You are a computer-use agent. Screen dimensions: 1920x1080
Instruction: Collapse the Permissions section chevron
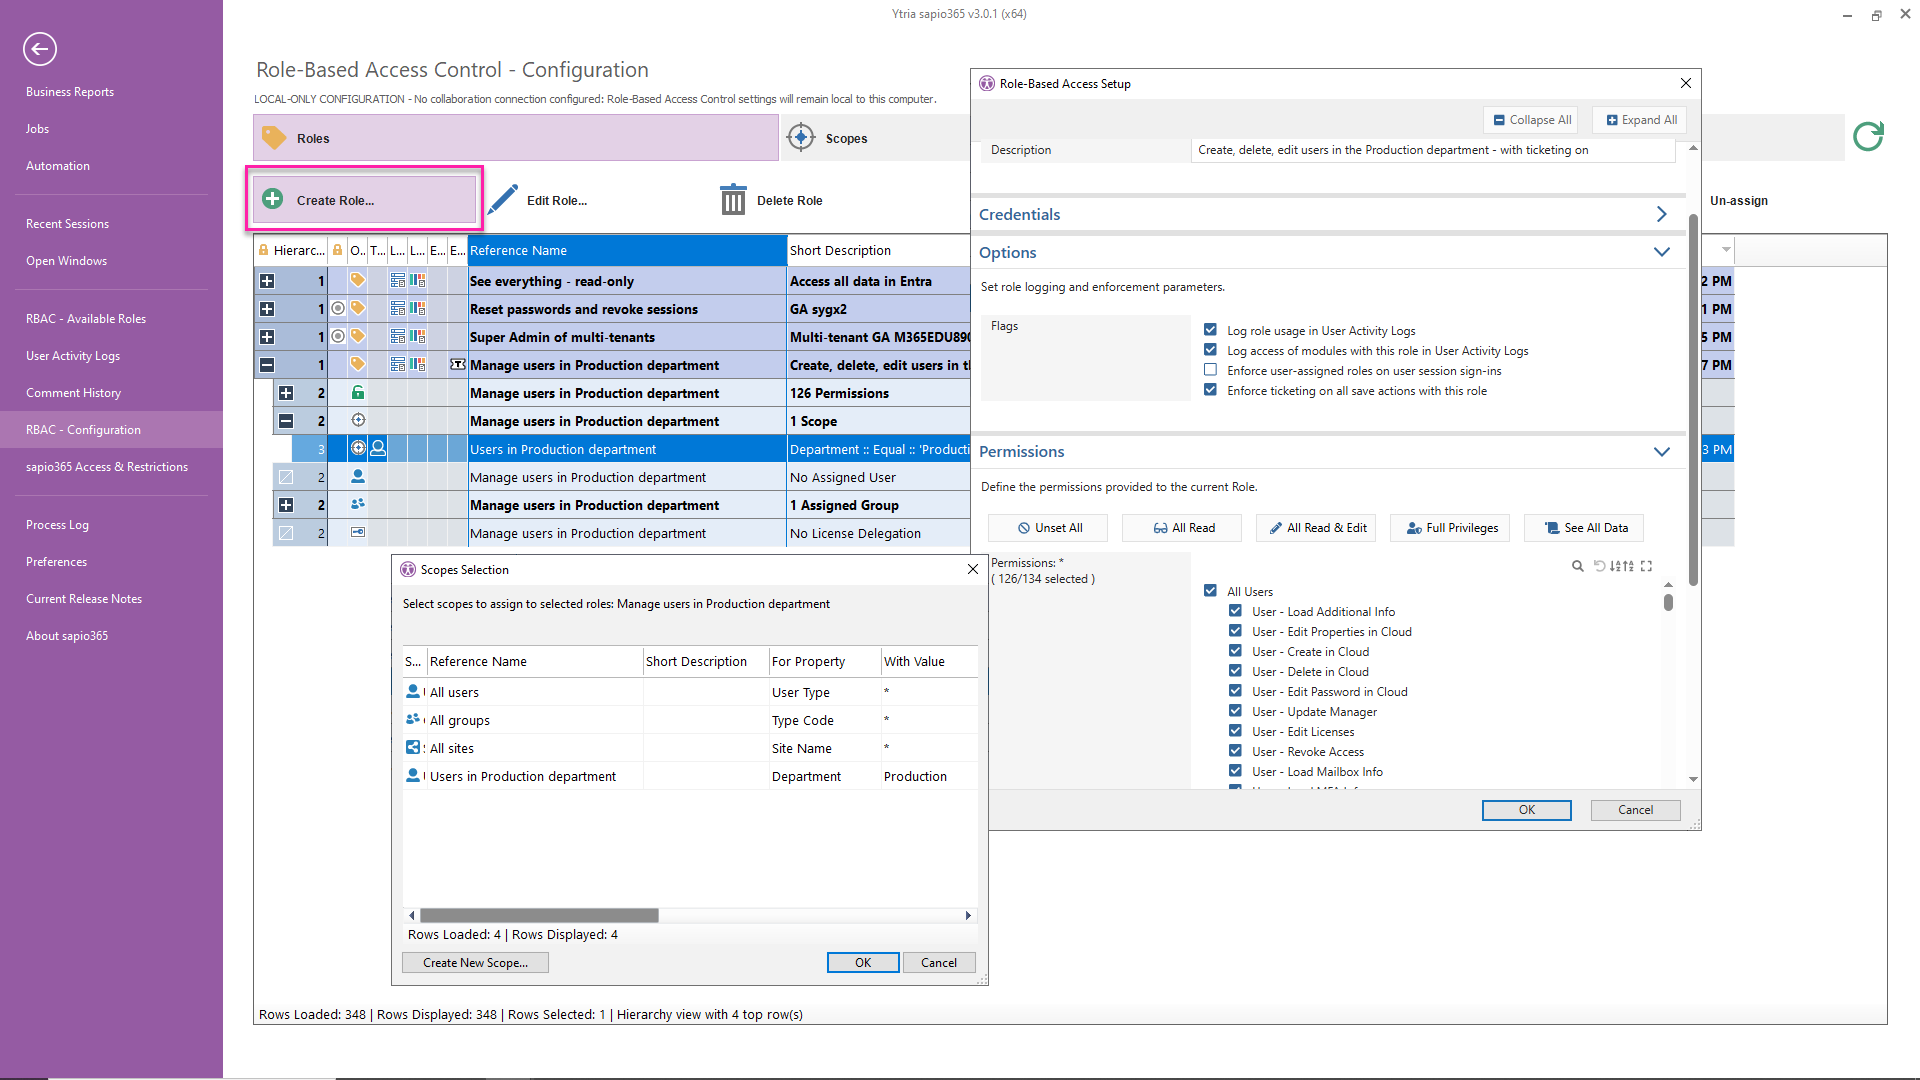pos(1661,452)
